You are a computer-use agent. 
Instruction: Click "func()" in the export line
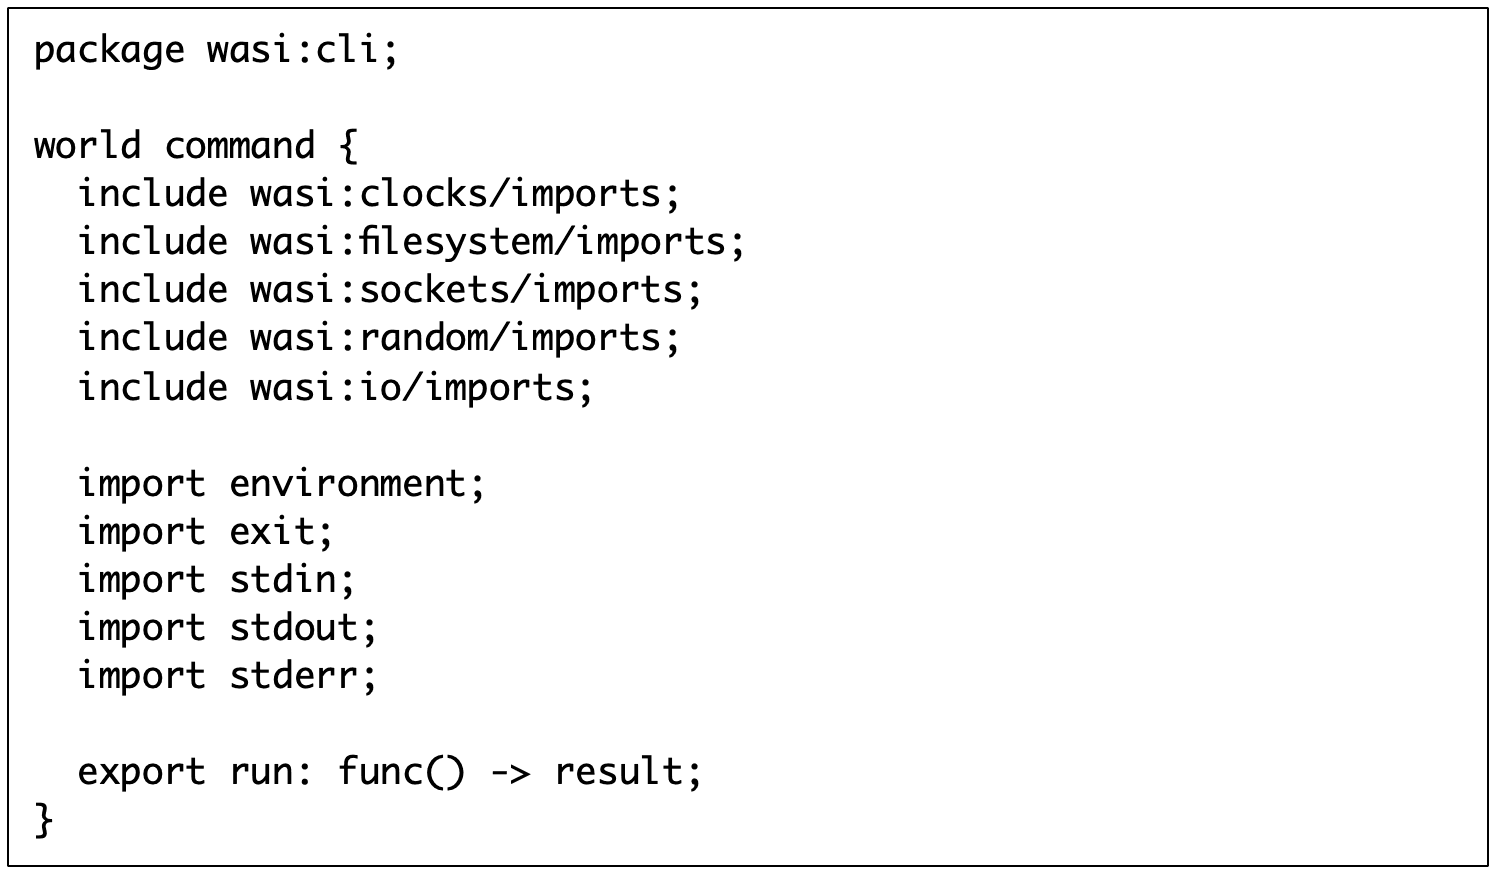coord(401,772)
